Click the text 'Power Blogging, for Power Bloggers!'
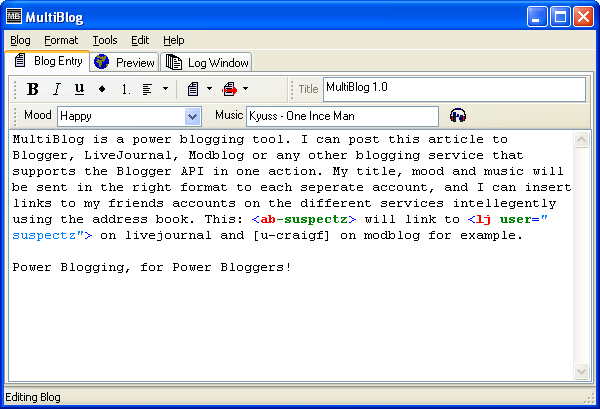 (152, 267)
